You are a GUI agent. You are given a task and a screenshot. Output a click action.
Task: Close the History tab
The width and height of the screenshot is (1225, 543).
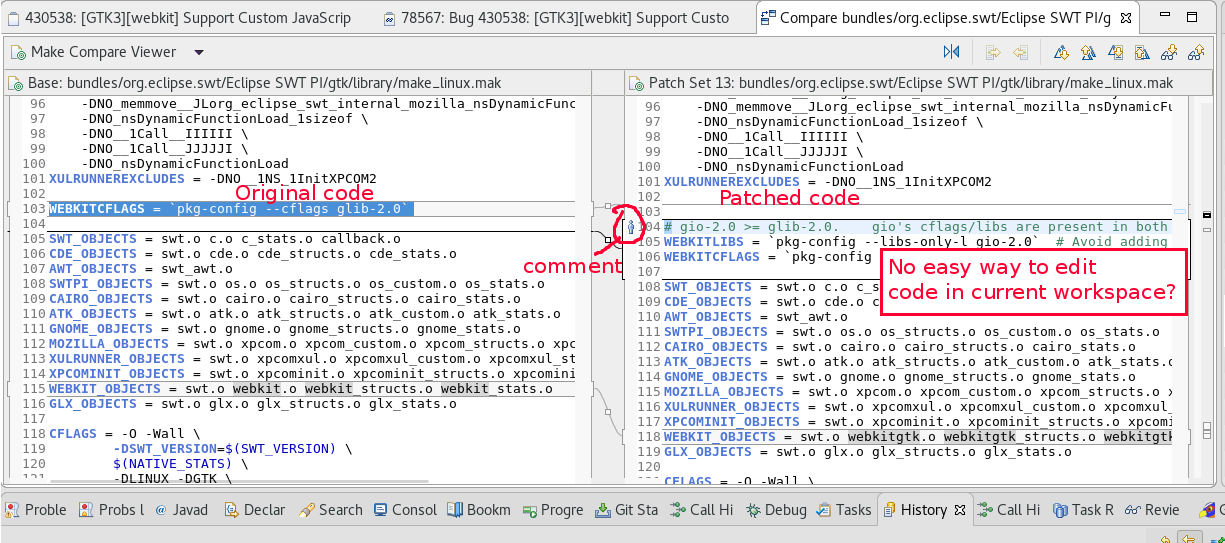coord(960,510)
